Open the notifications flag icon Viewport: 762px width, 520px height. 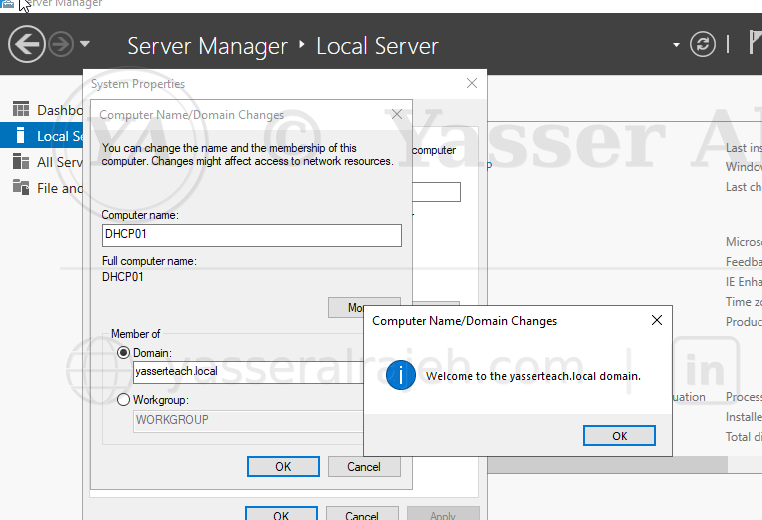click(x=755, y=43)
